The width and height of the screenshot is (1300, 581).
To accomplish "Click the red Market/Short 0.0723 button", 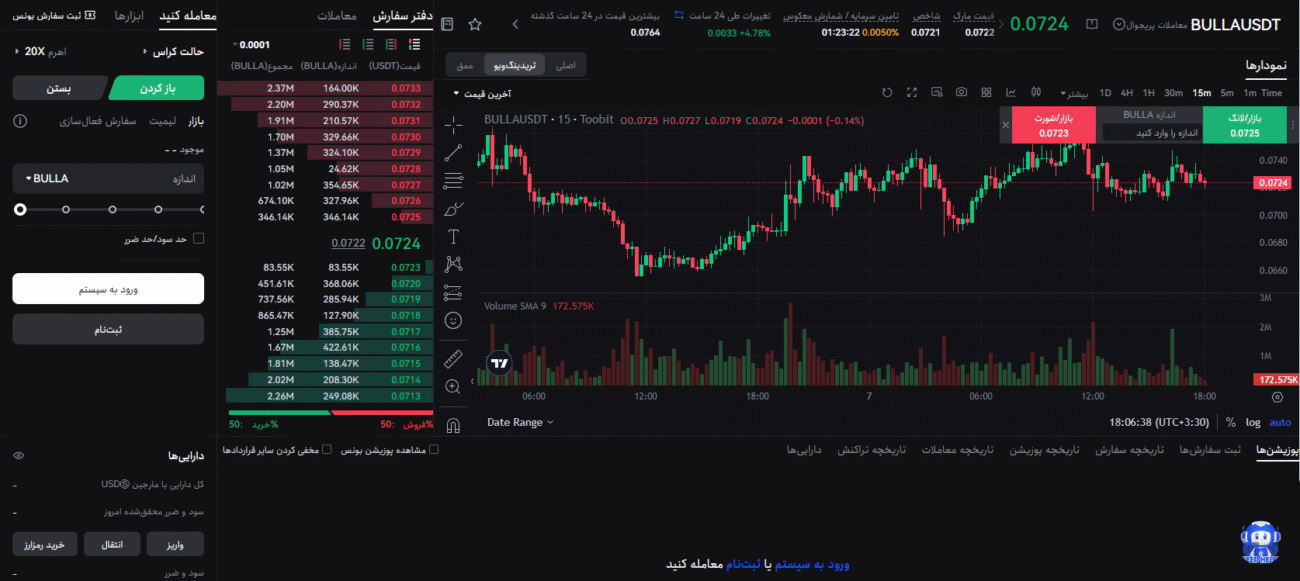I will pyautogui.click(x=1054, y=125).
